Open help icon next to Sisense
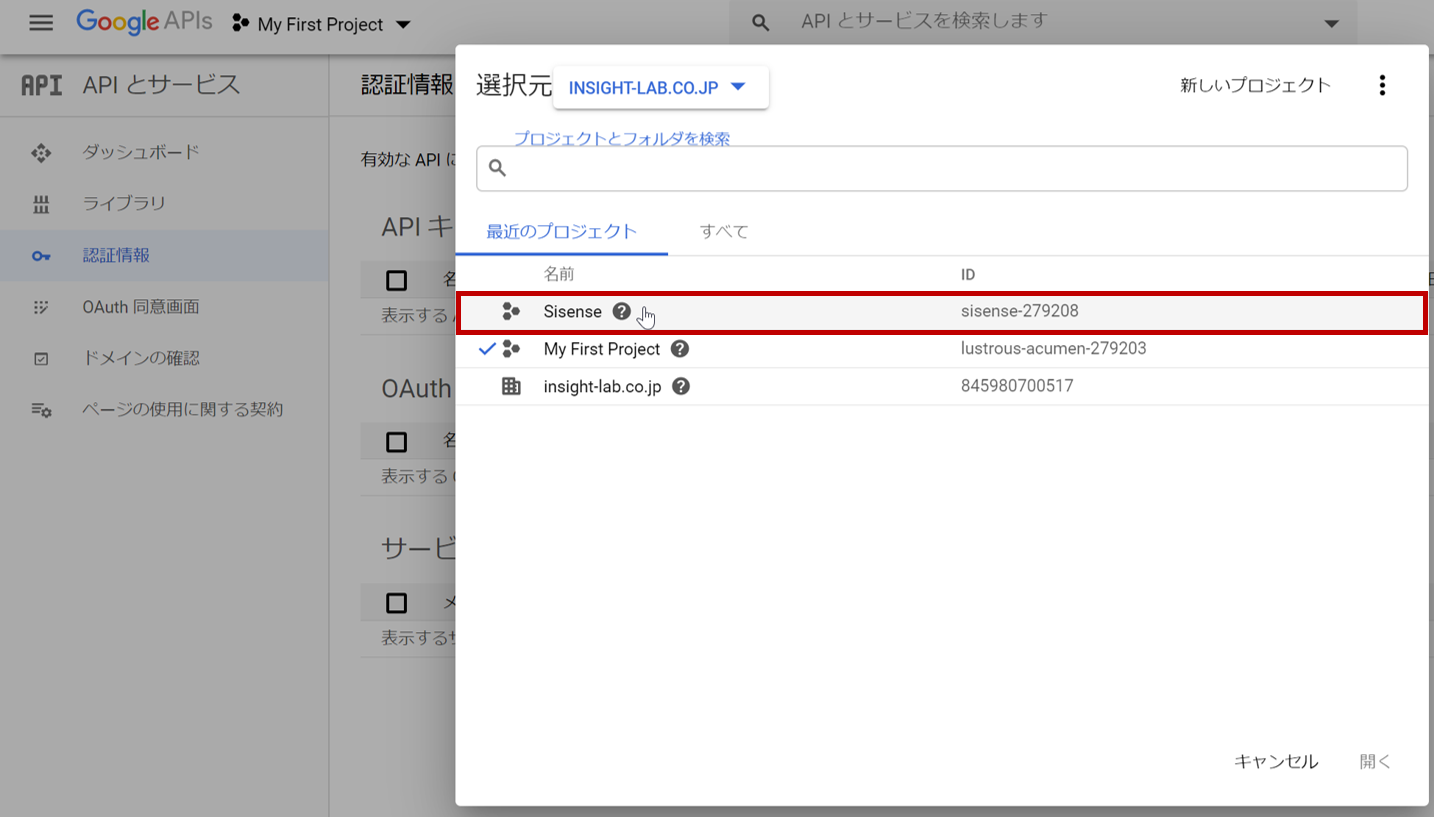This screenshot has width=1434, height=817. tap(622, 311)
